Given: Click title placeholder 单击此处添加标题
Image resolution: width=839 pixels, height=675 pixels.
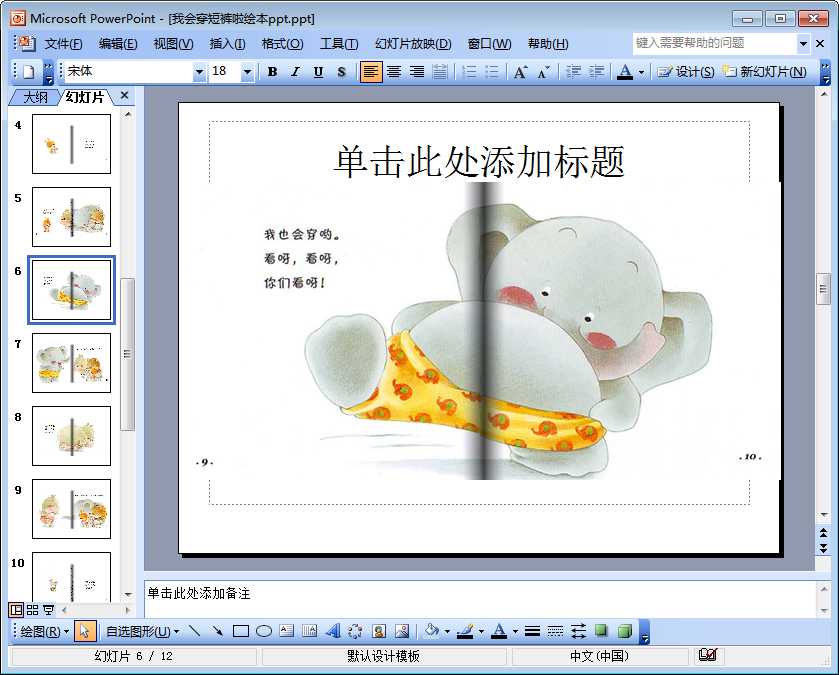Looking at the screenshot, I should pyautogui.click(x=479, y=161).
